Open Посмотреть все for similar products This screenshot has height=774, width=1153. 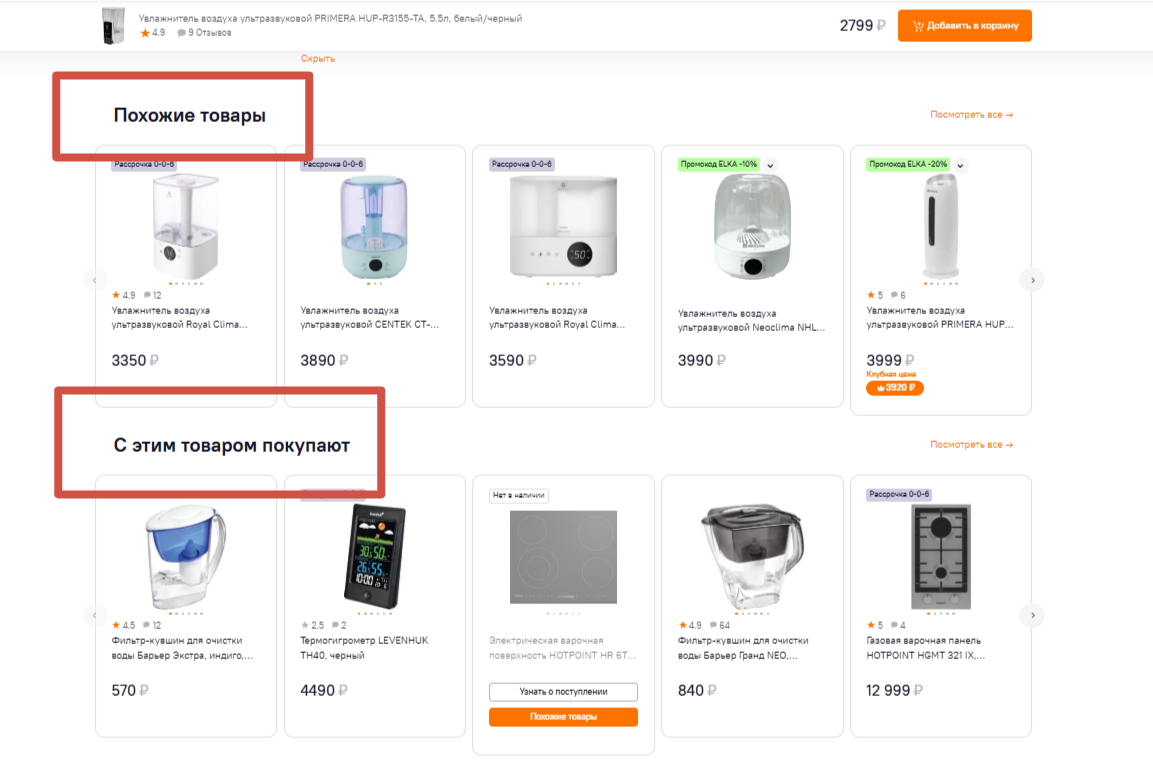971,115
